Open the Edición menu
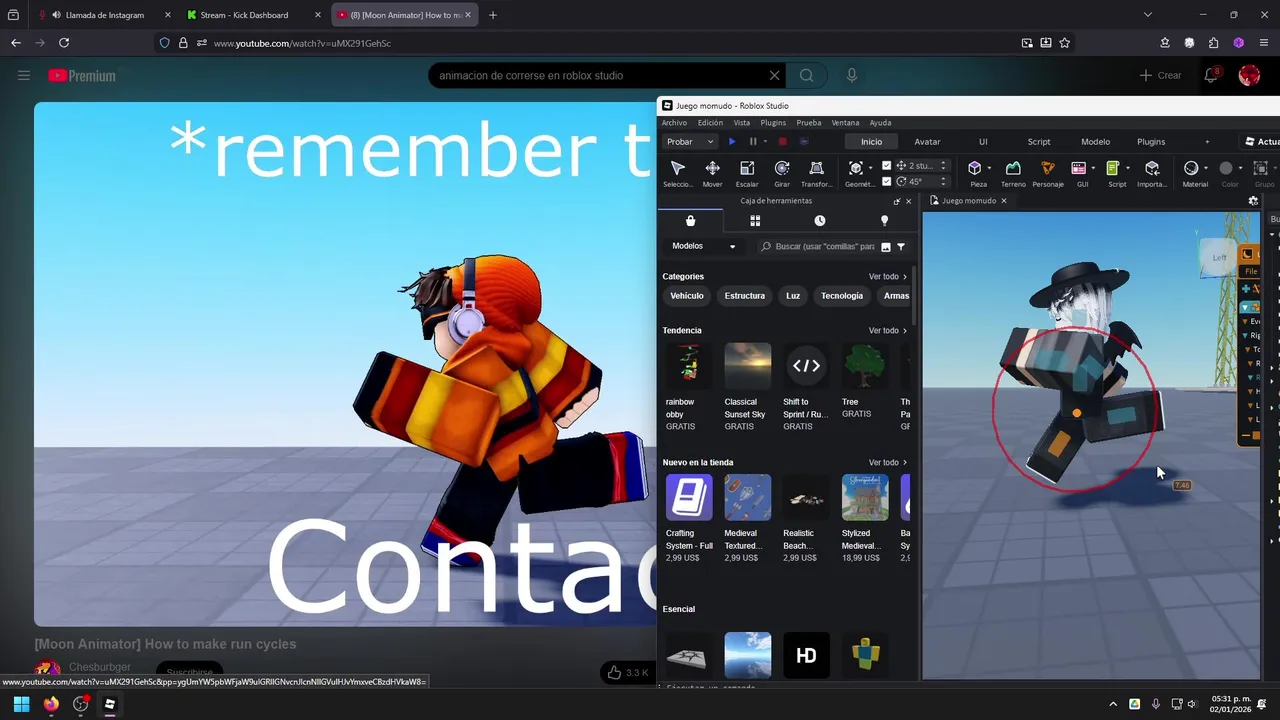Image resolution: width=1280 pixels, height=720 pixels. click(710, 123)
